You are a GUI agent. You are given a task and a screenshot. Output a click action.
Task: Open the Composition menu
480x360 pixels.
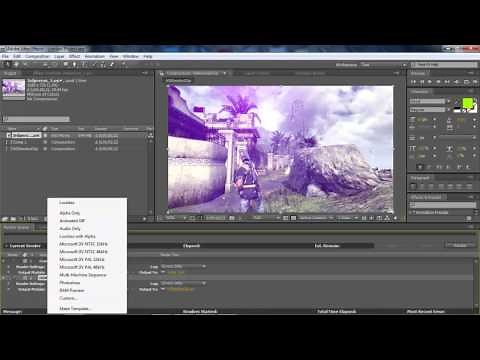tap(37, 56)
